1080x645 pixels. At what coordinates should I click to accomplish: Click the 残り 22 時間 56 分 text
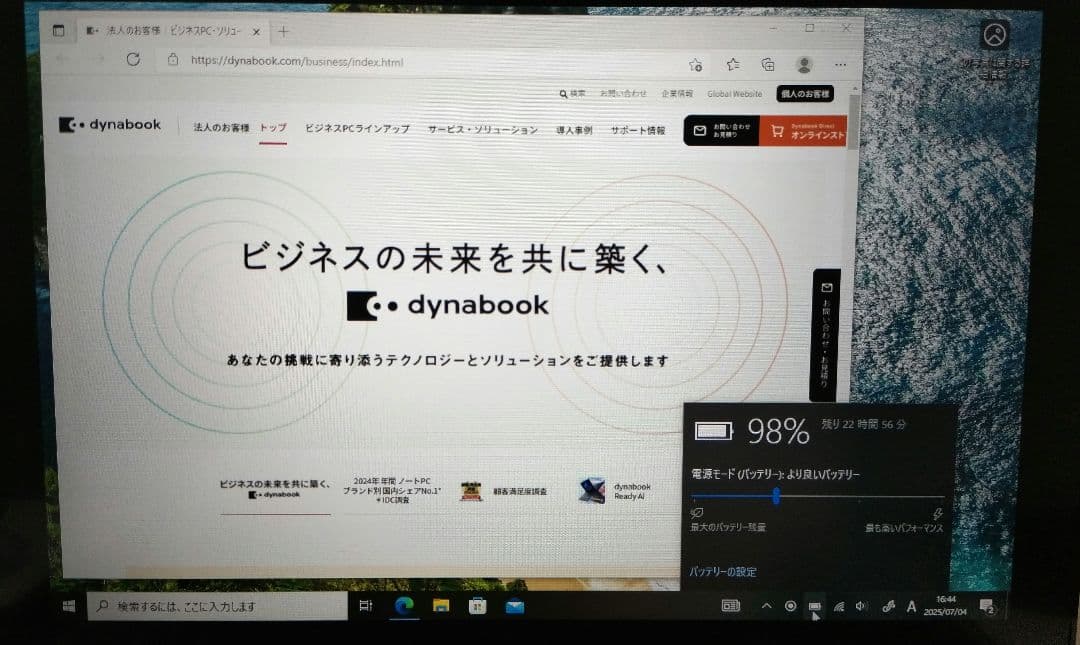864,424
